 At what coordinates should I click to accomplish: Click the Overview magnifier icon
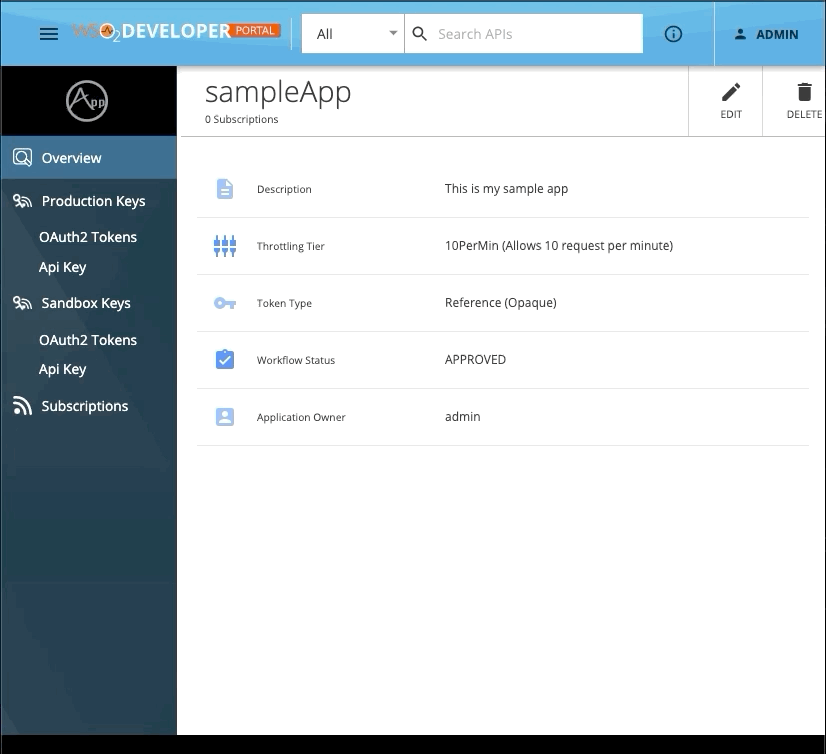(x=22, y=158)
